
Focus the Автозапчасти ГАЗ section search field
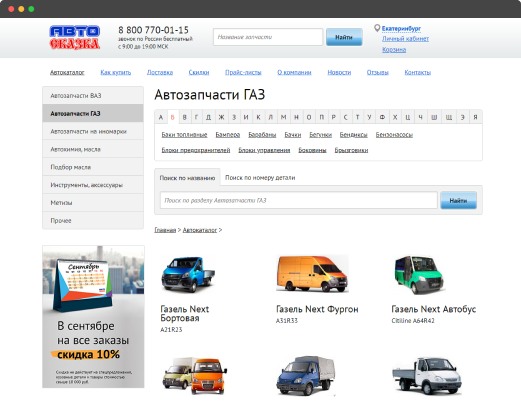pyautogui.click(x=299, y=200)
